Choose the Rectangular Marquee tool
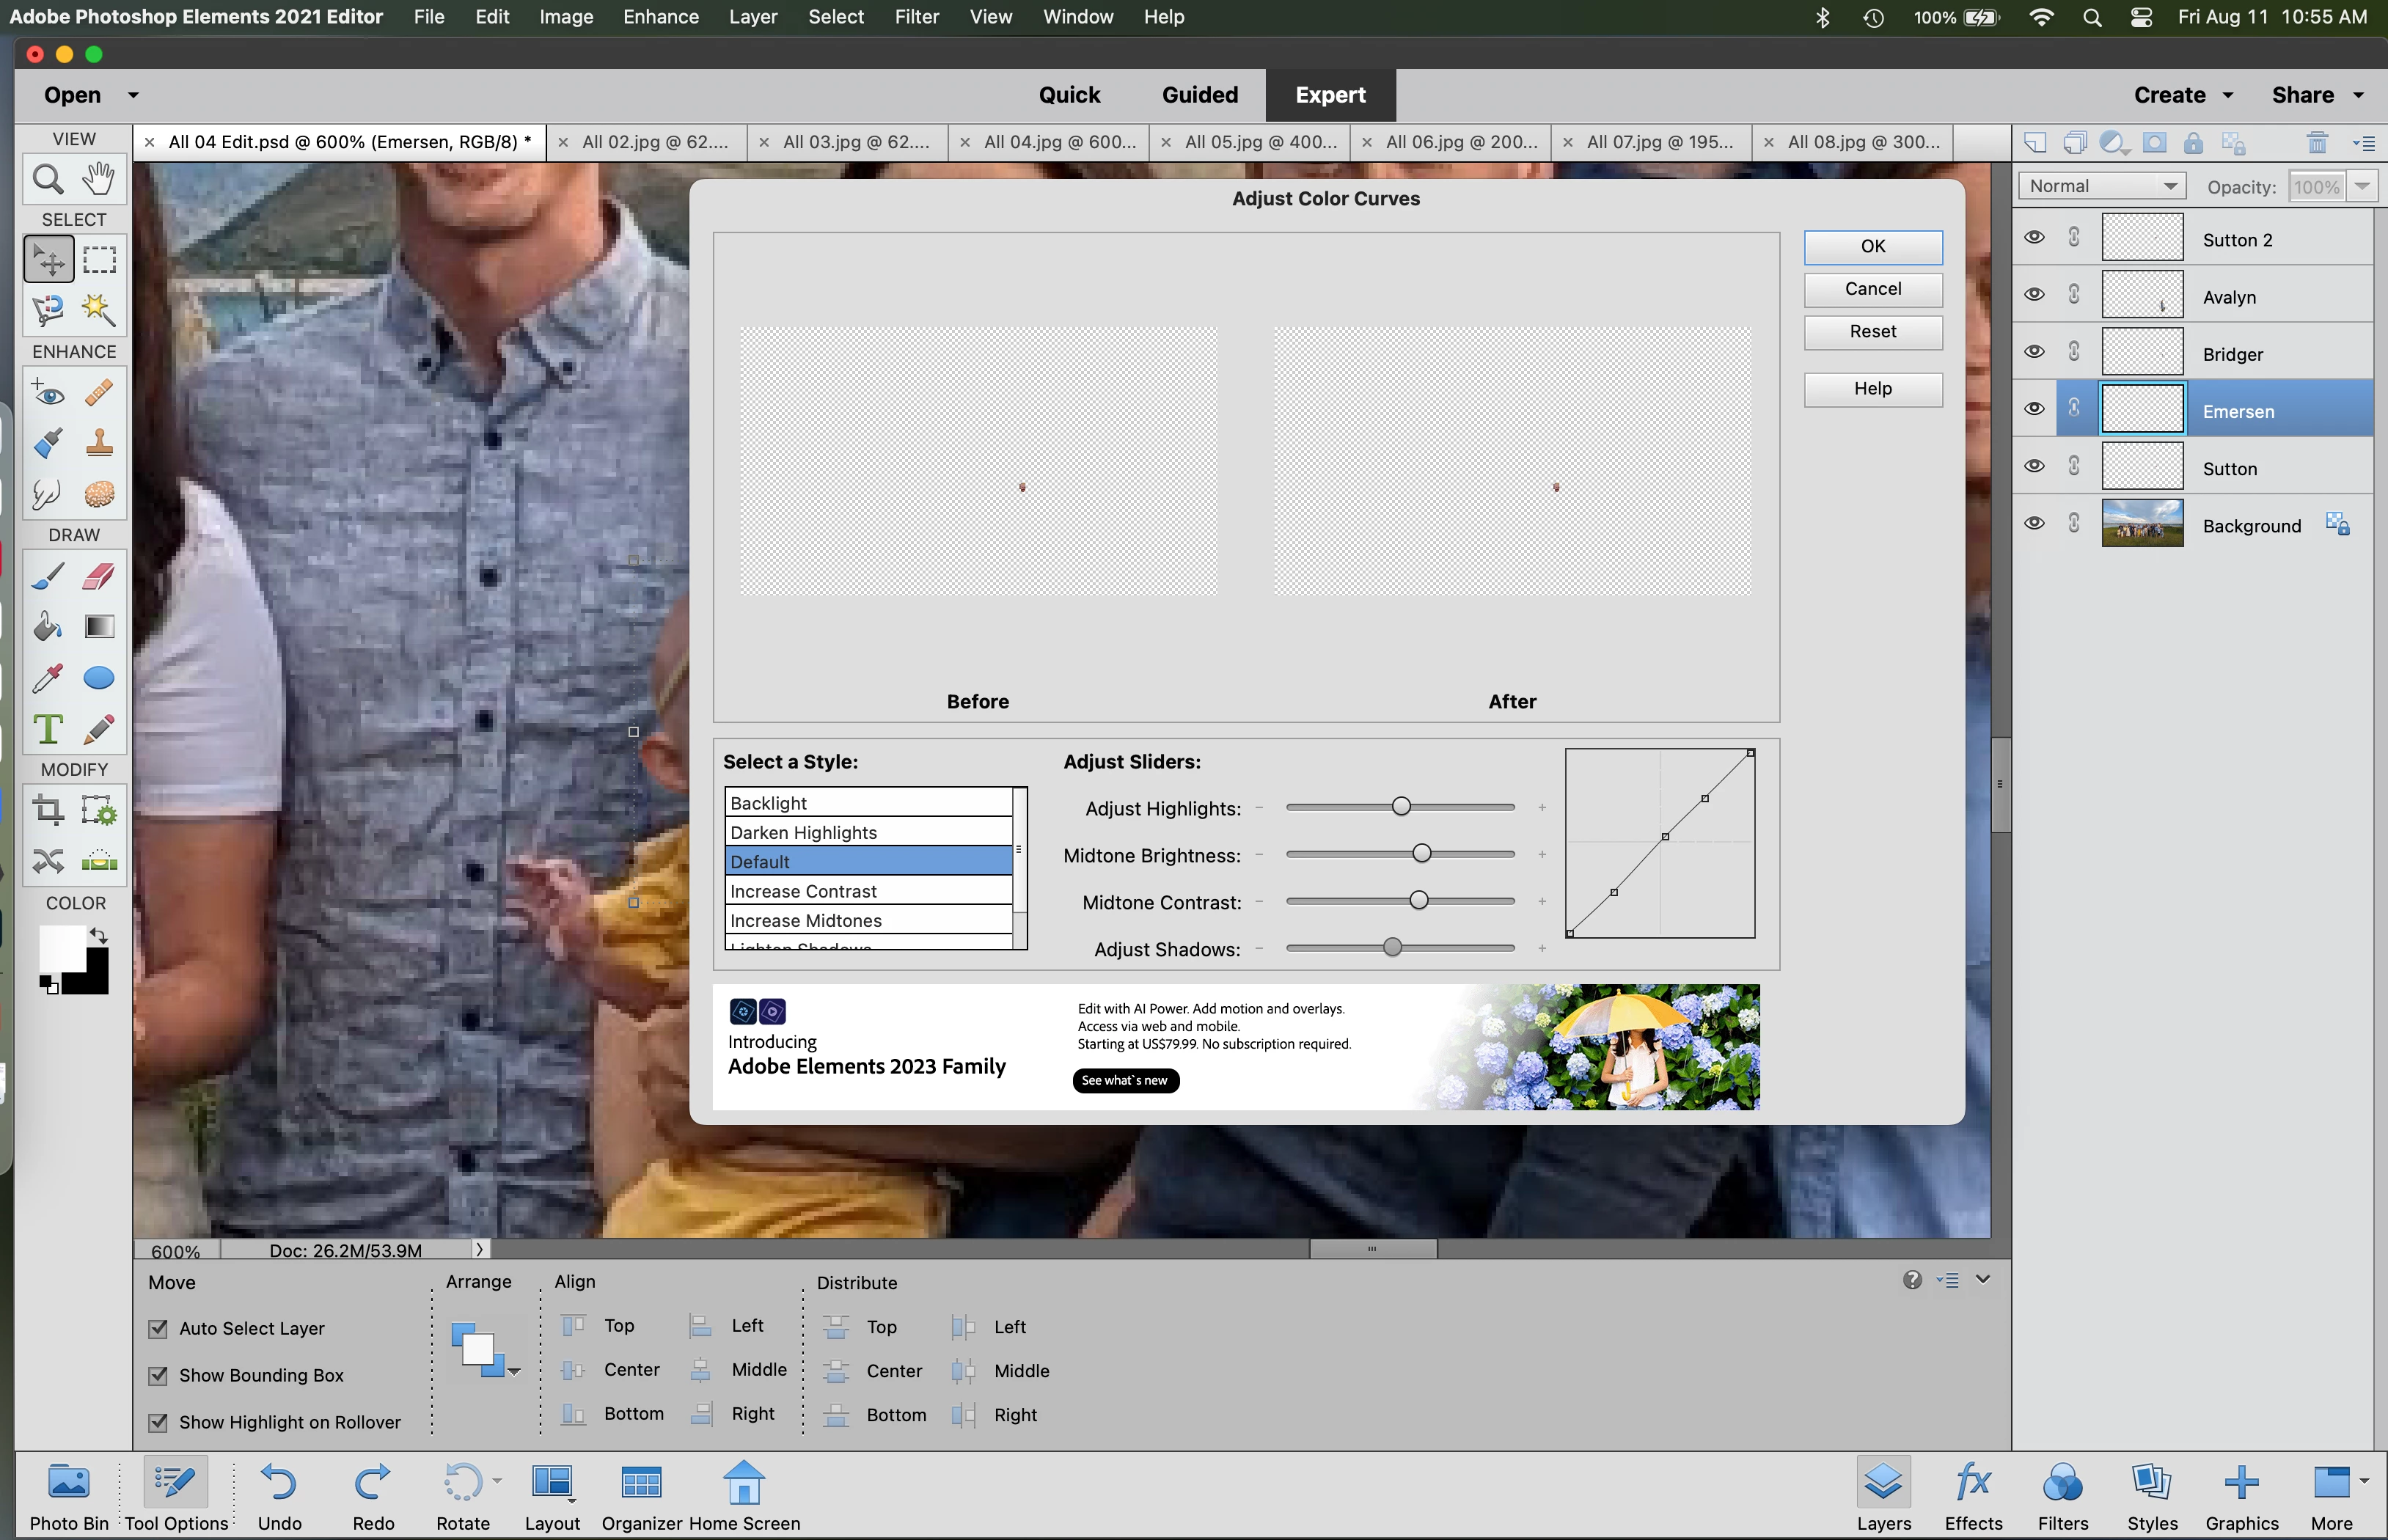Image resolution: width=2388 pixels, height=1540 pixels. (98, 260)
